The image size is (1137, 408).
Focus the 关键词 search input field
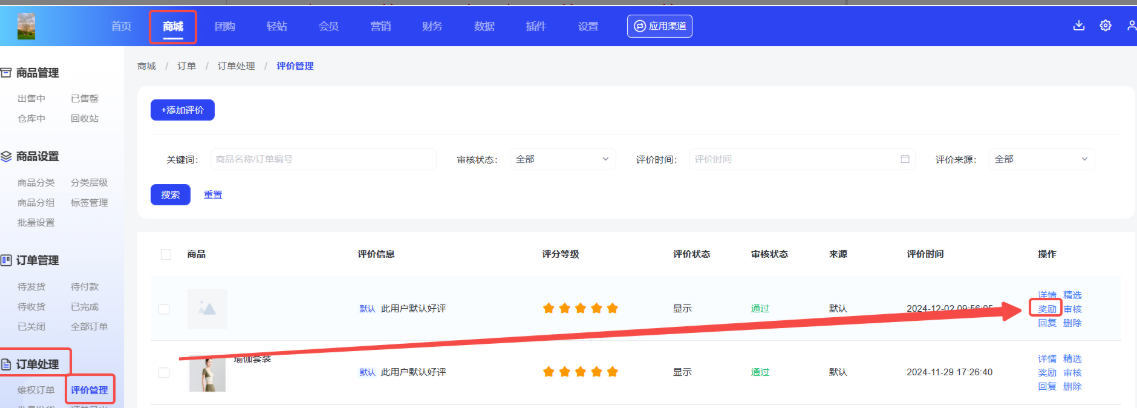pyautogui.click(x=323, y=159)
